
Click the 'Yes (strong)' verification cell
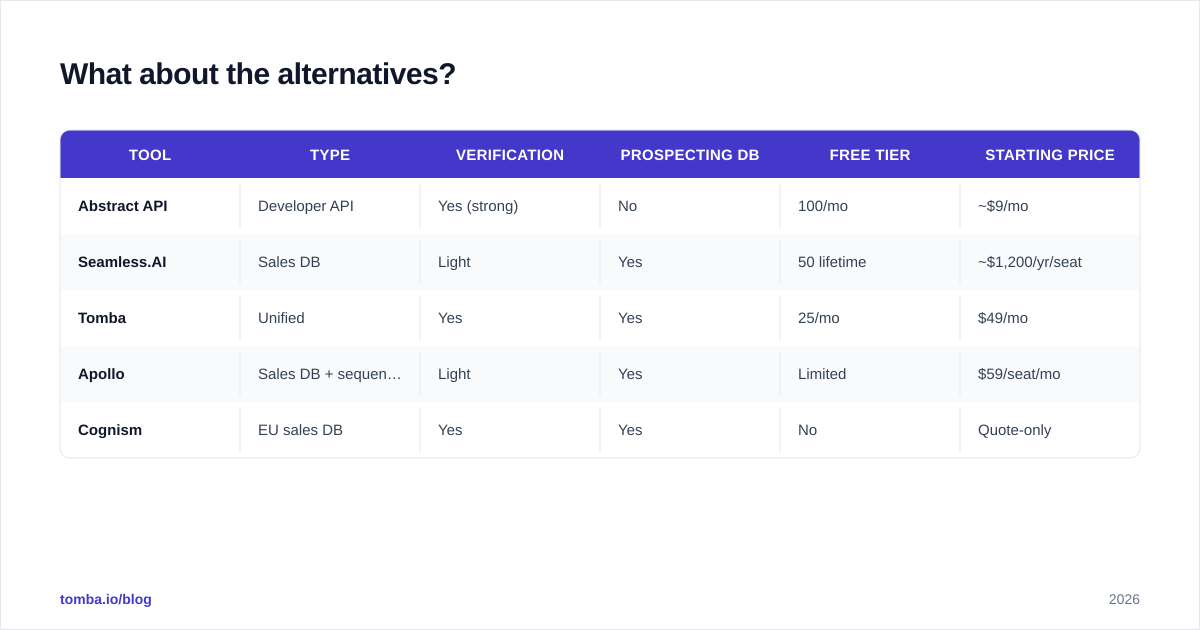510,206
